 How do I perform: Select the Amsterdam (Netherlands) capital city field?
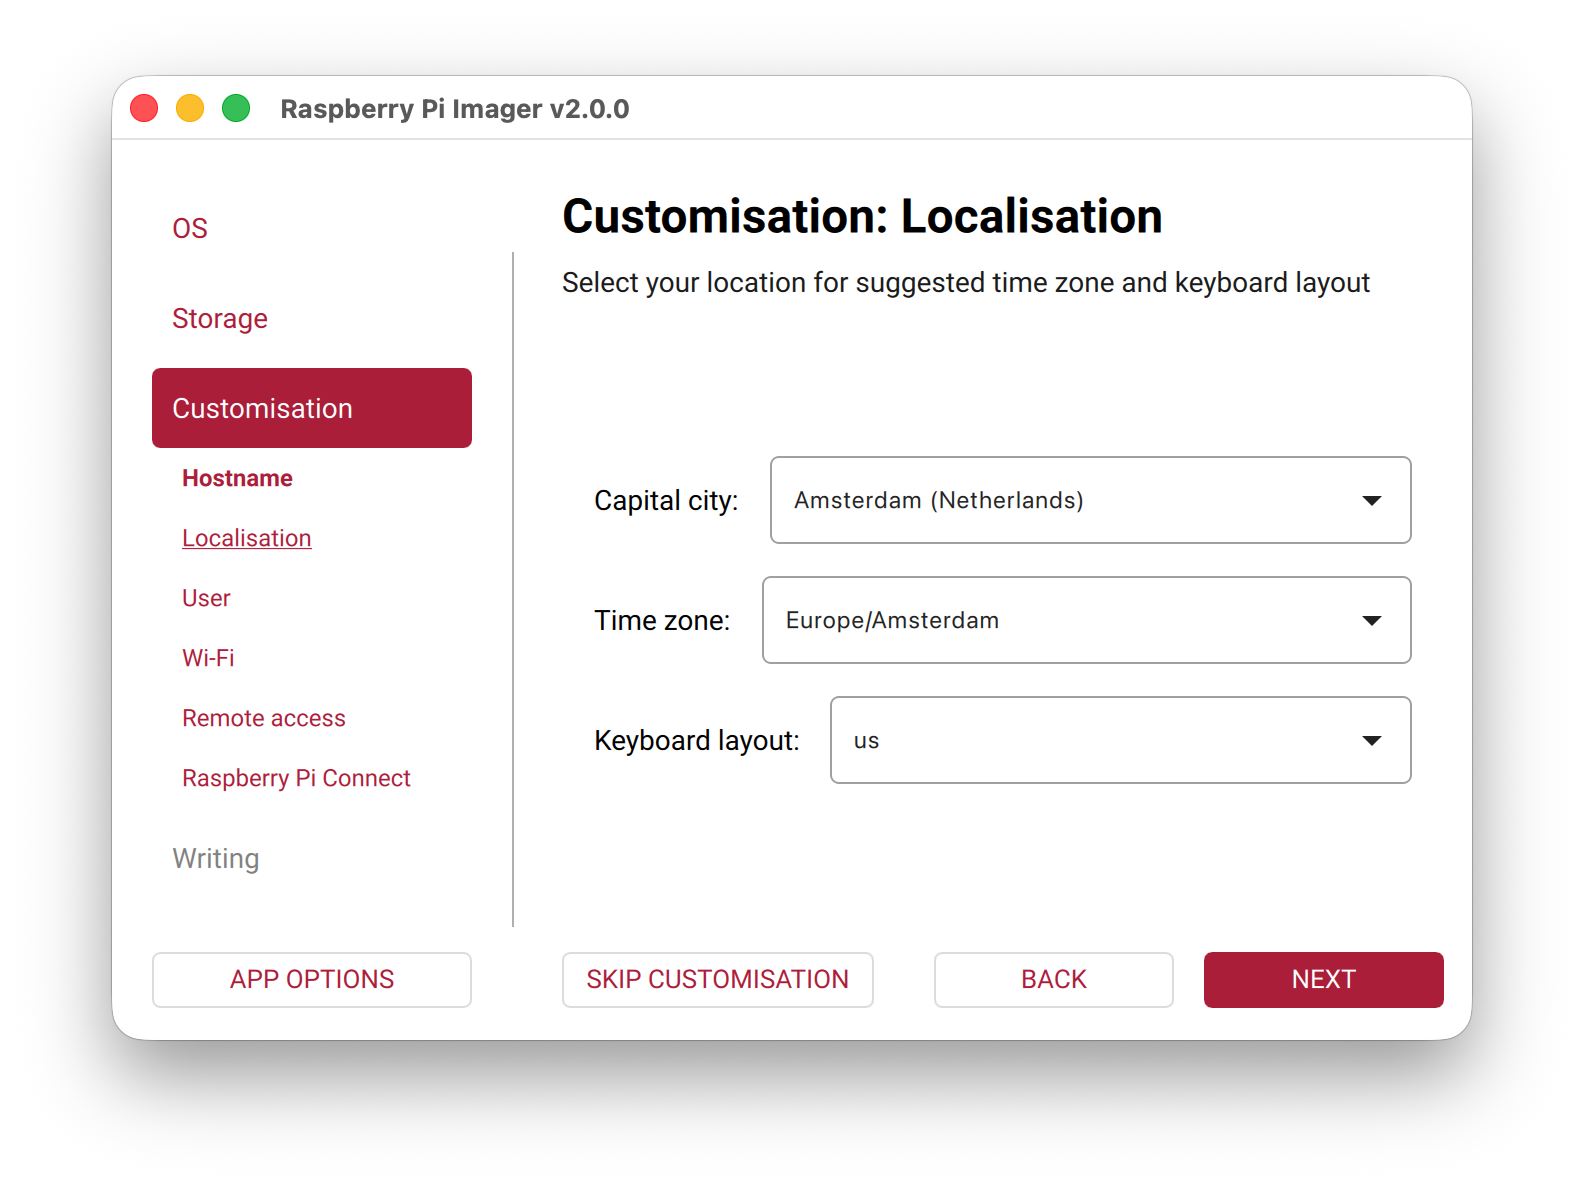(1060, 500)
